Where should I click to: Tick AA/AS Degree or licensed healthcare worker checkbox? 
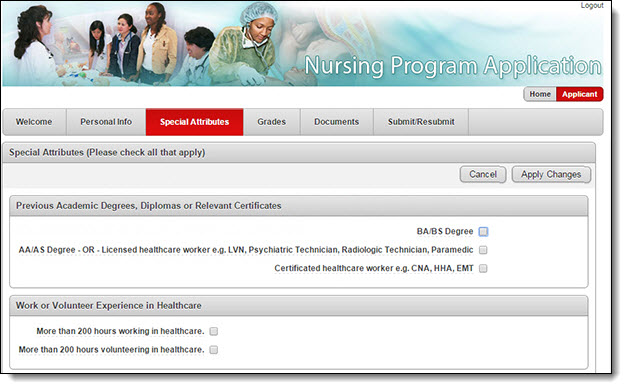click(483, 250)
